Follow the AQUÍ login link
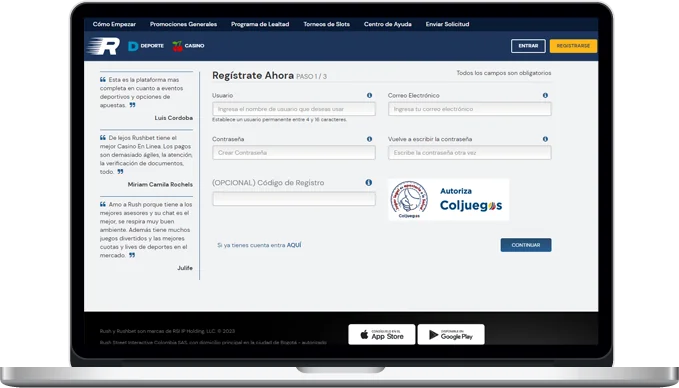Screen dimensions: 679x388 pos(294,245)
